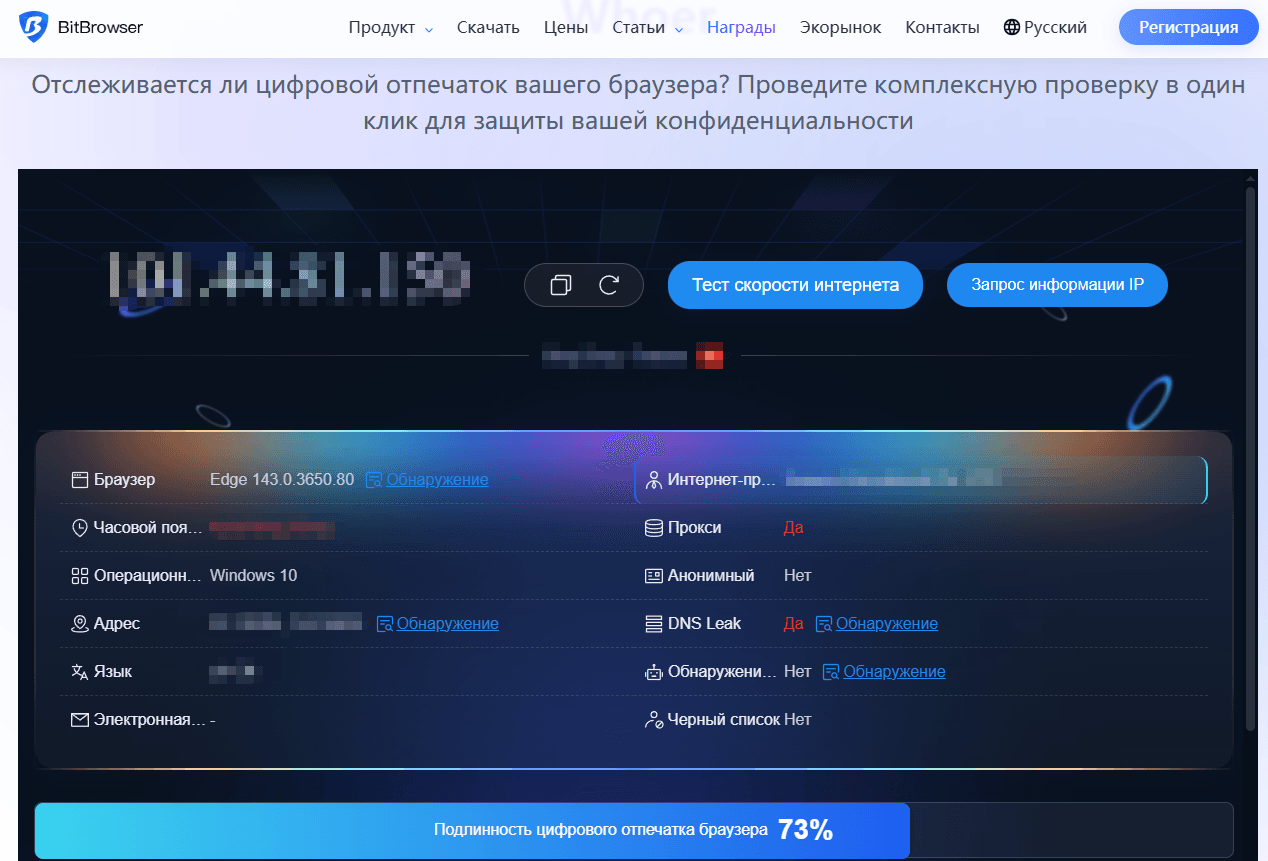This screenshot has height=861, width=1268.
Task: Click the Браузер window icon
Action: [80, 480]
